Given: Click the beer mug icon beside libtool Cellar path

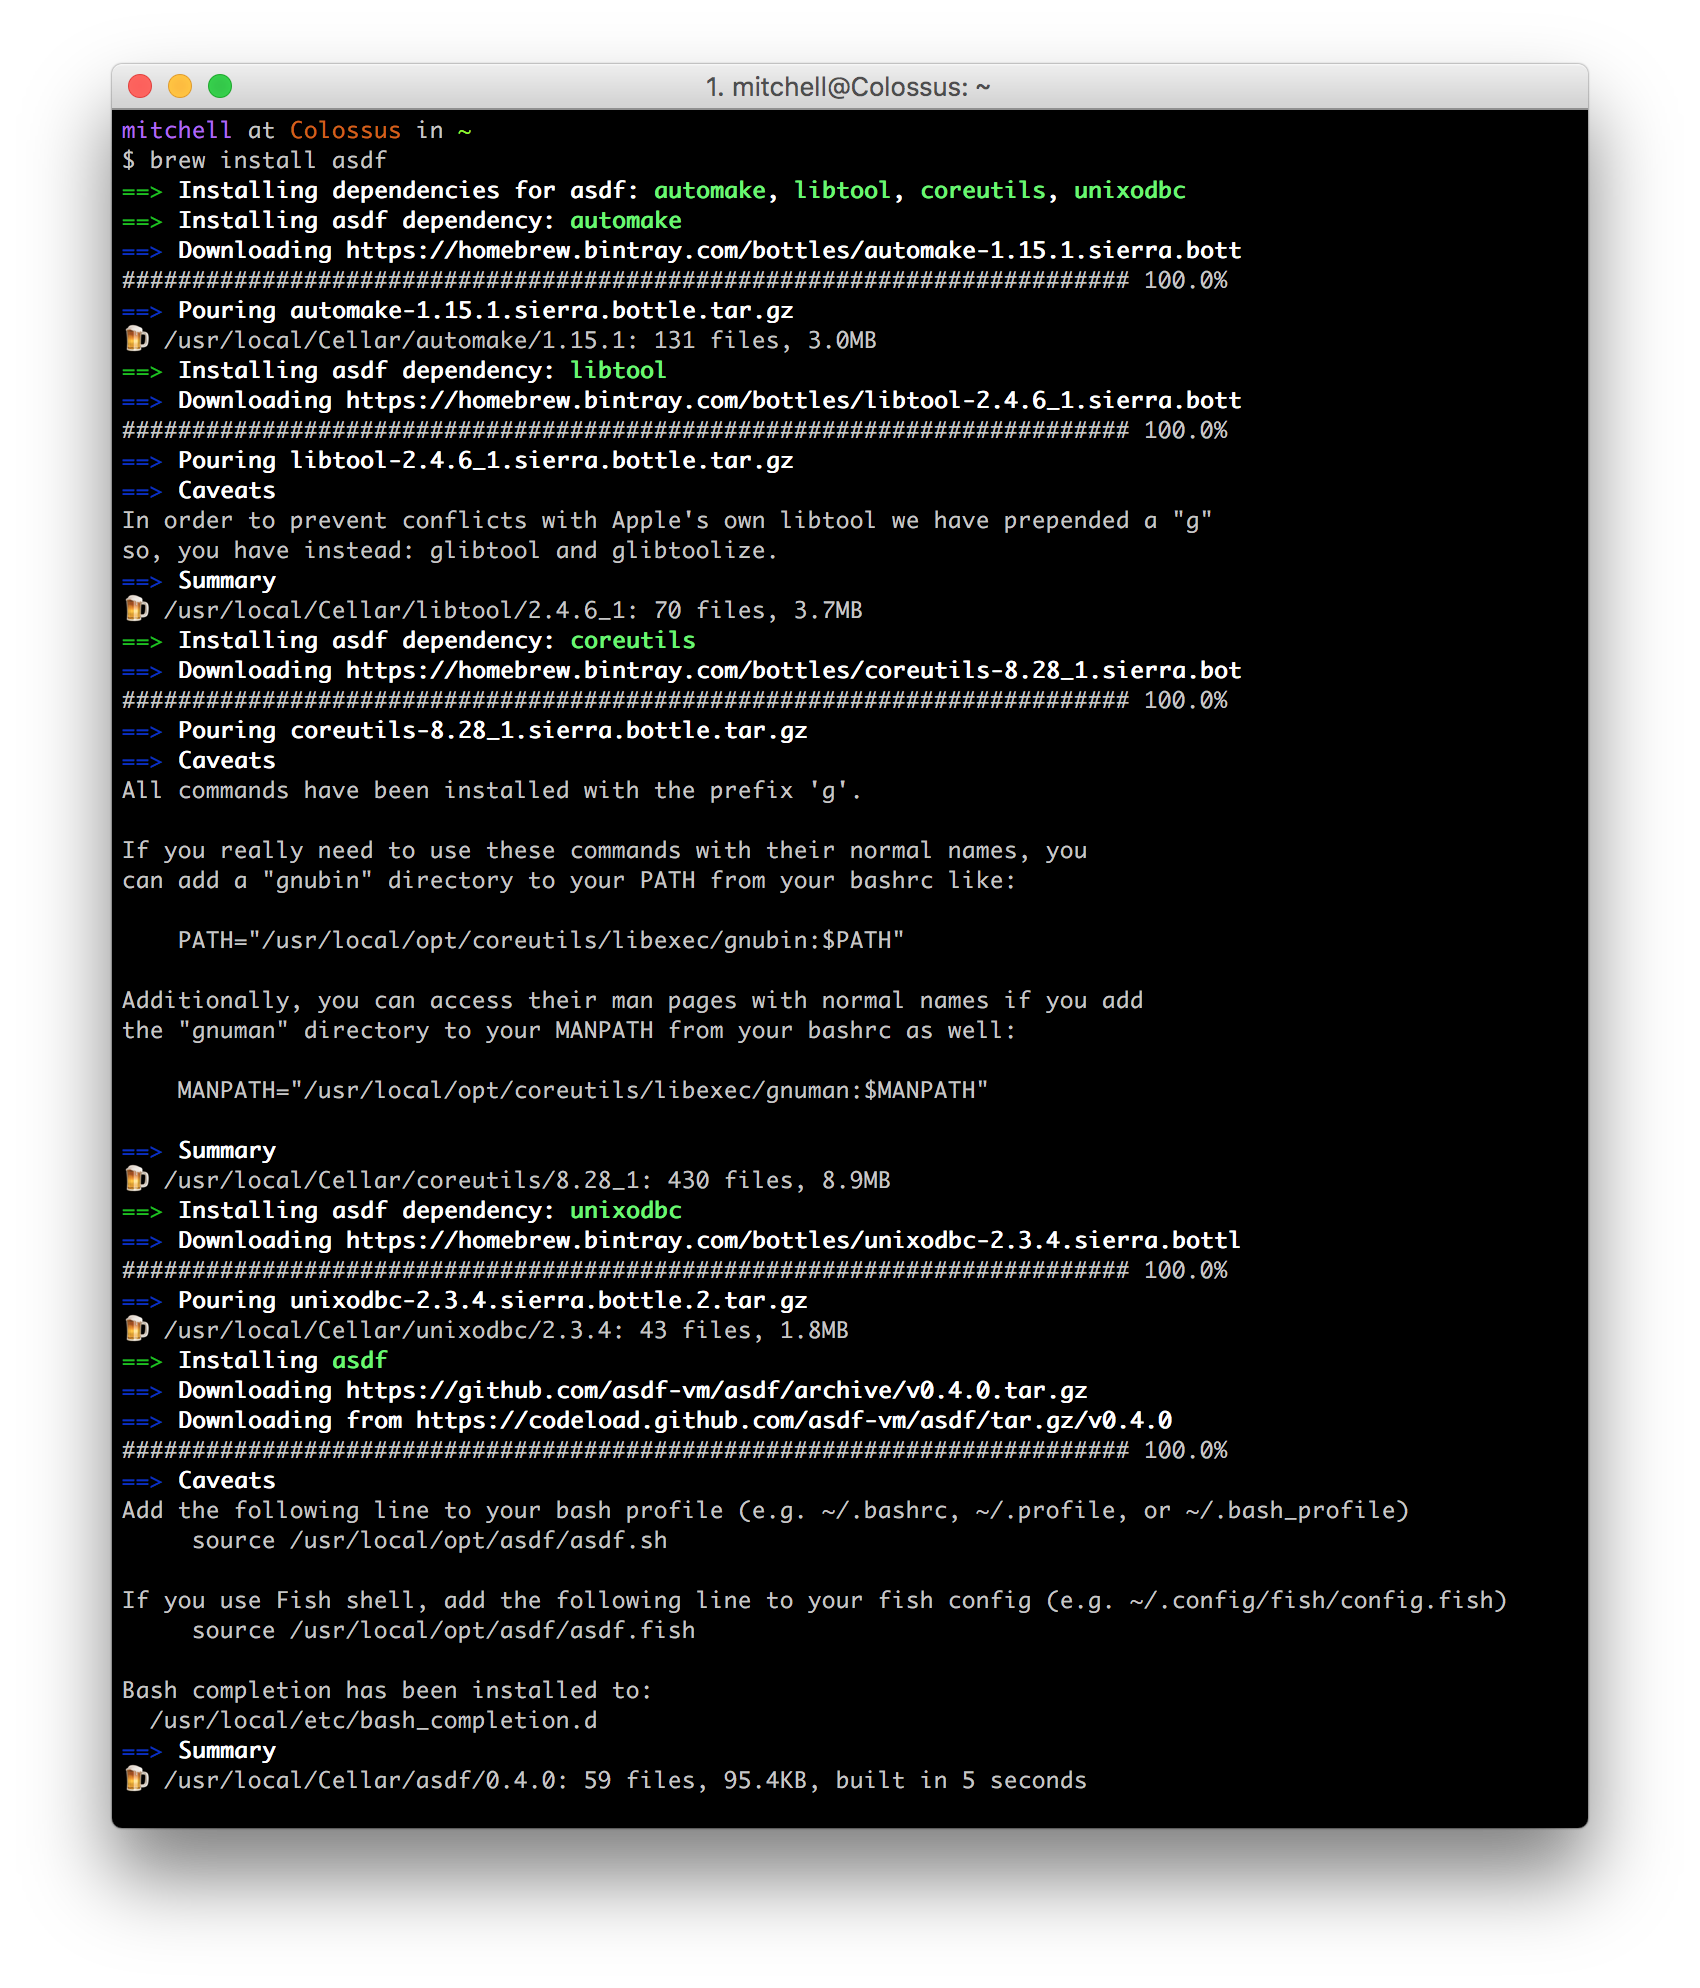Looking at the screenshot, I should (136, 609).
